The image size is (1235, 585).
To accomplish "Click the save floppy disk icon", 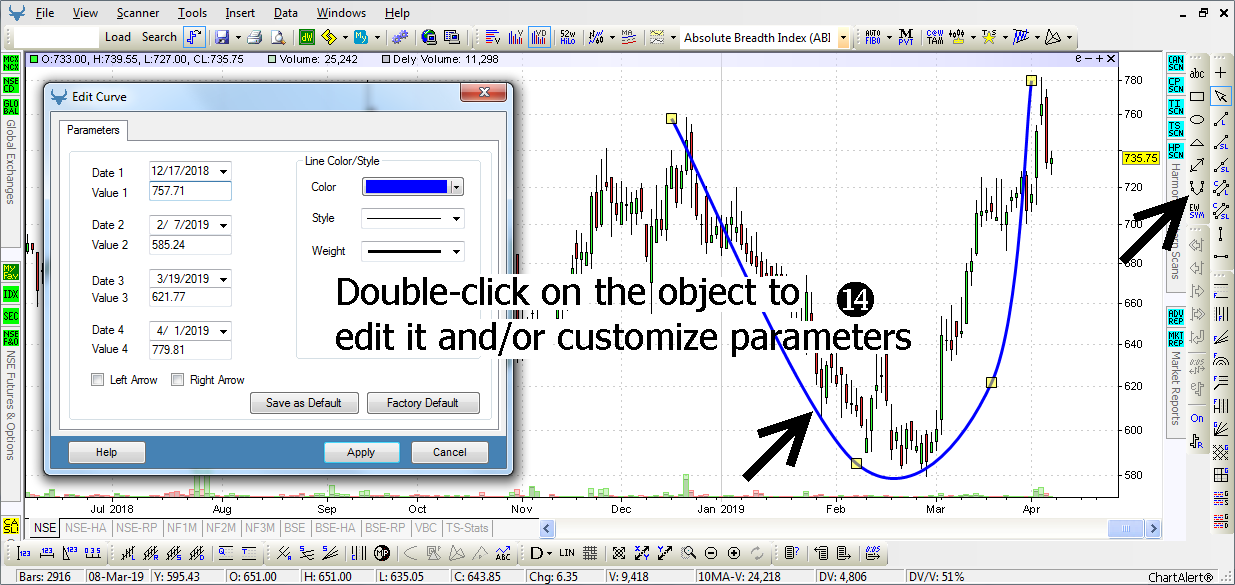I will click(x=221, y=37).
